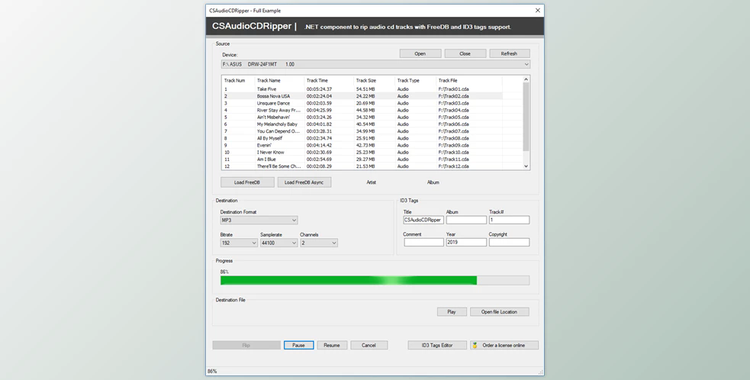Click the ID3 Title input field
The height and width of the screenshot is (380, 750).
coord(424,220)
